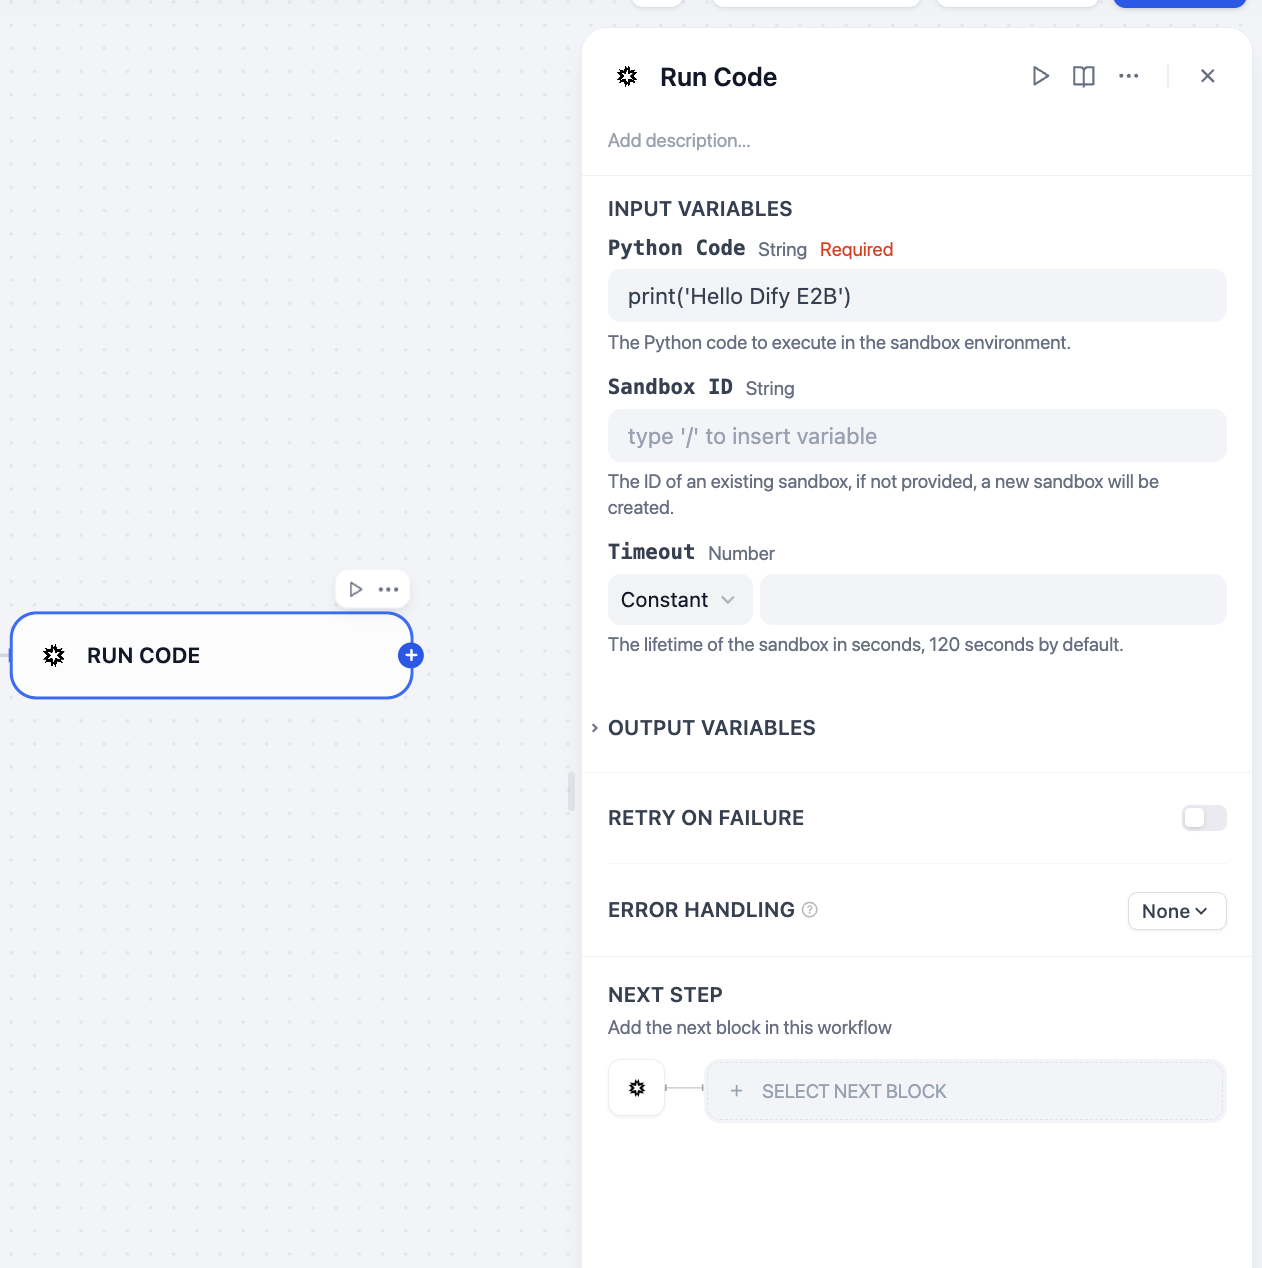This screenshot has height=1268, width=1262.
Task: Click the blue plus handle on RUN CODE node
Action: click(411, 655)
